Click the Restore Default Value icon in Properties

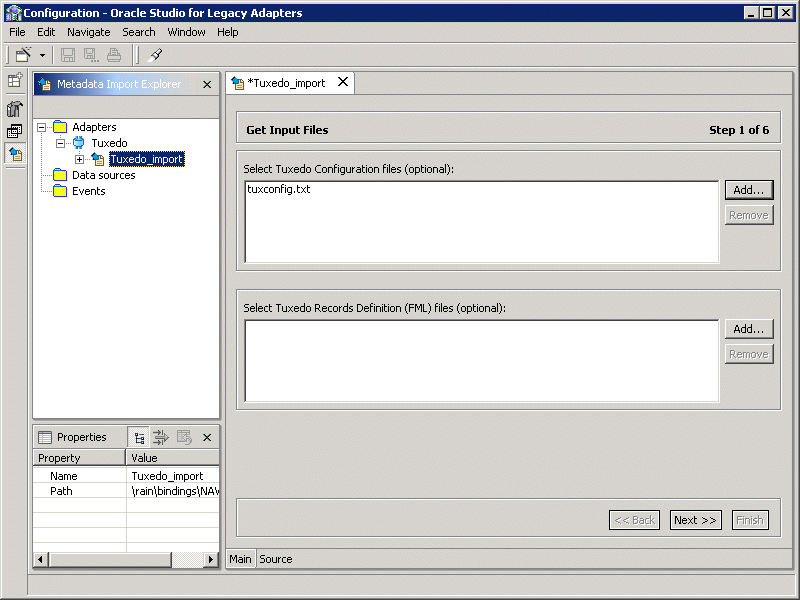(184, 437)
